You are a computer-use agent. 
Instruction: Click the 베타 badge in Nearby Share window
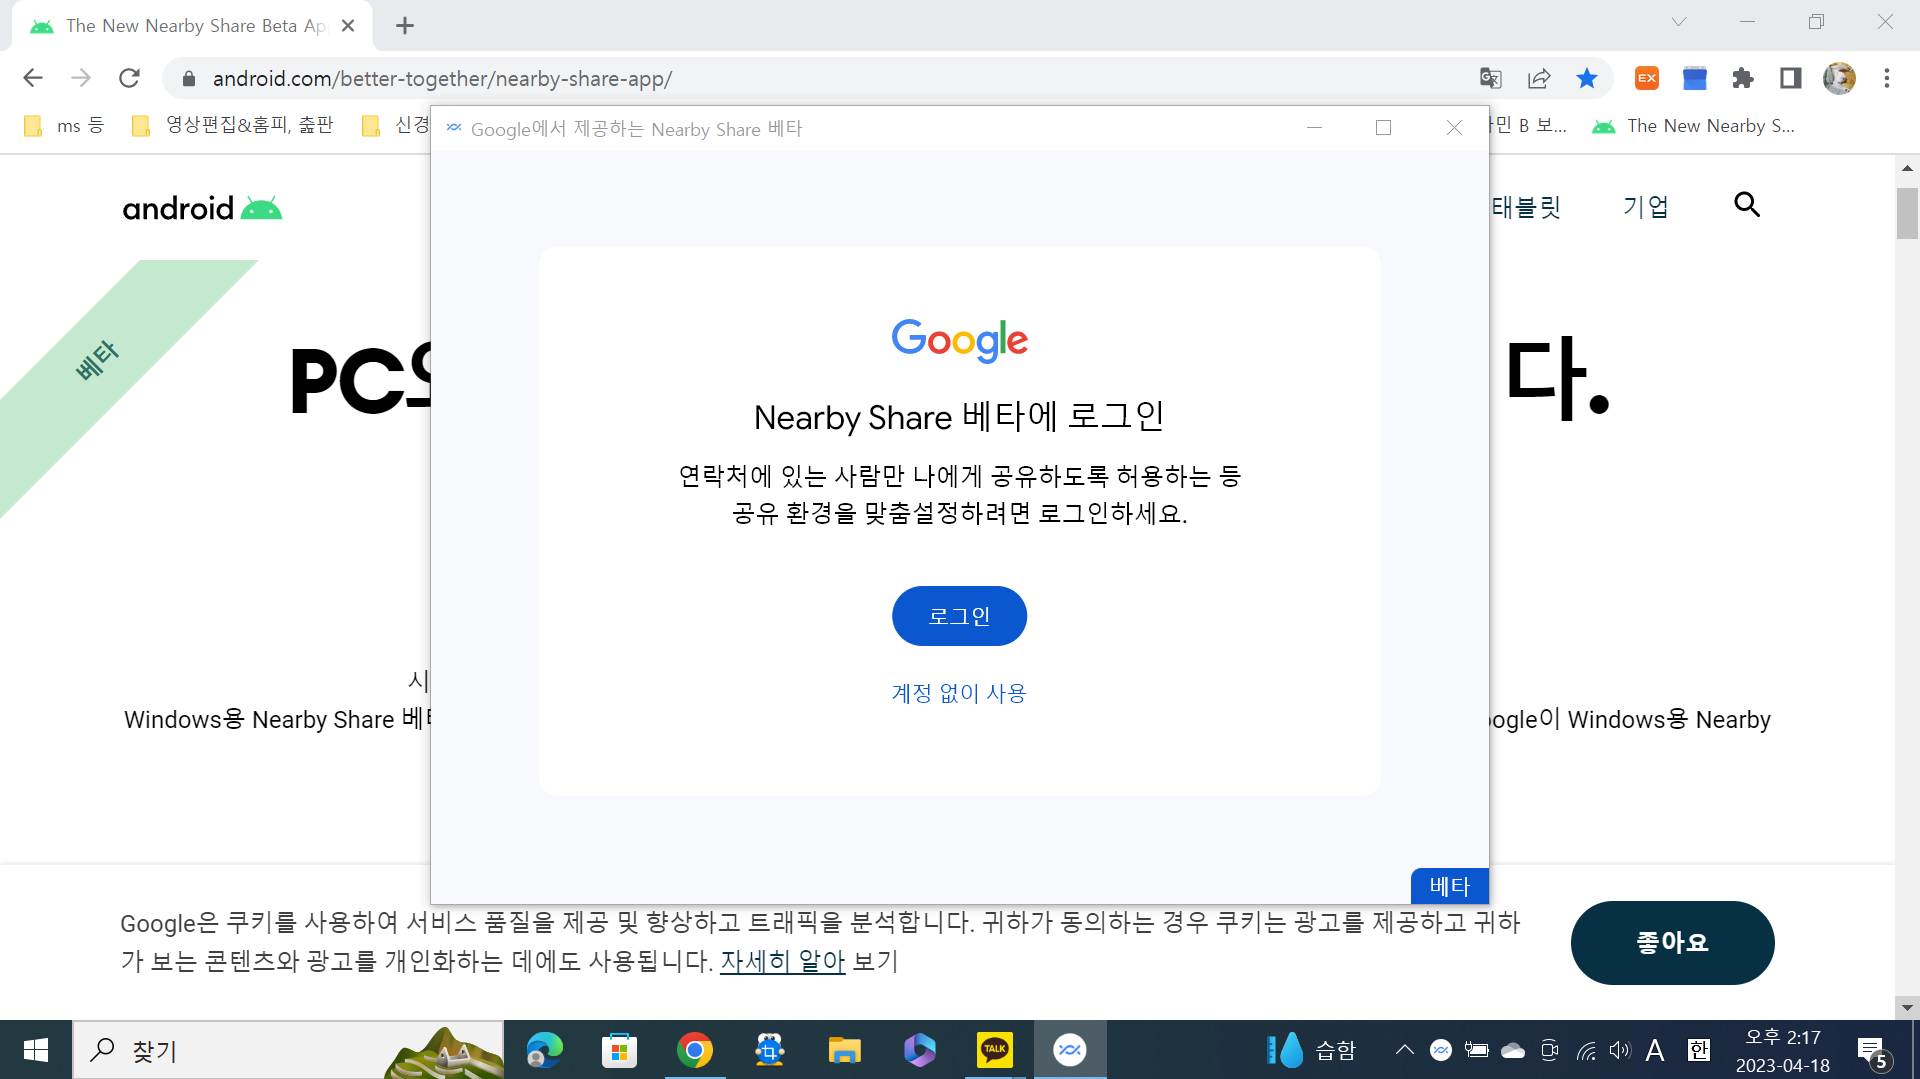pyautogui.click(x=1449, y=886)
